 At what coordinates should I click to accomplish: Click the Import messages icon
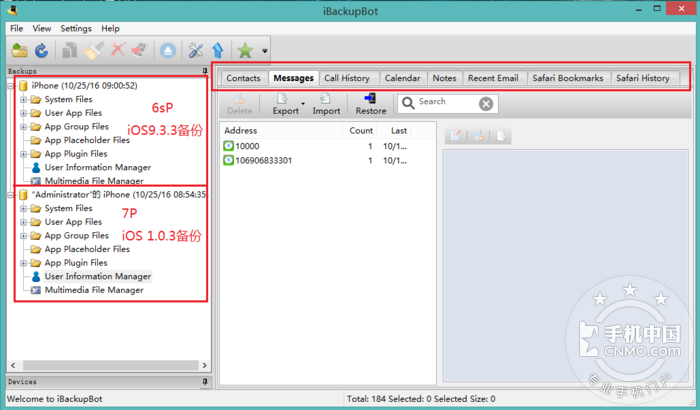pos(326,104)
